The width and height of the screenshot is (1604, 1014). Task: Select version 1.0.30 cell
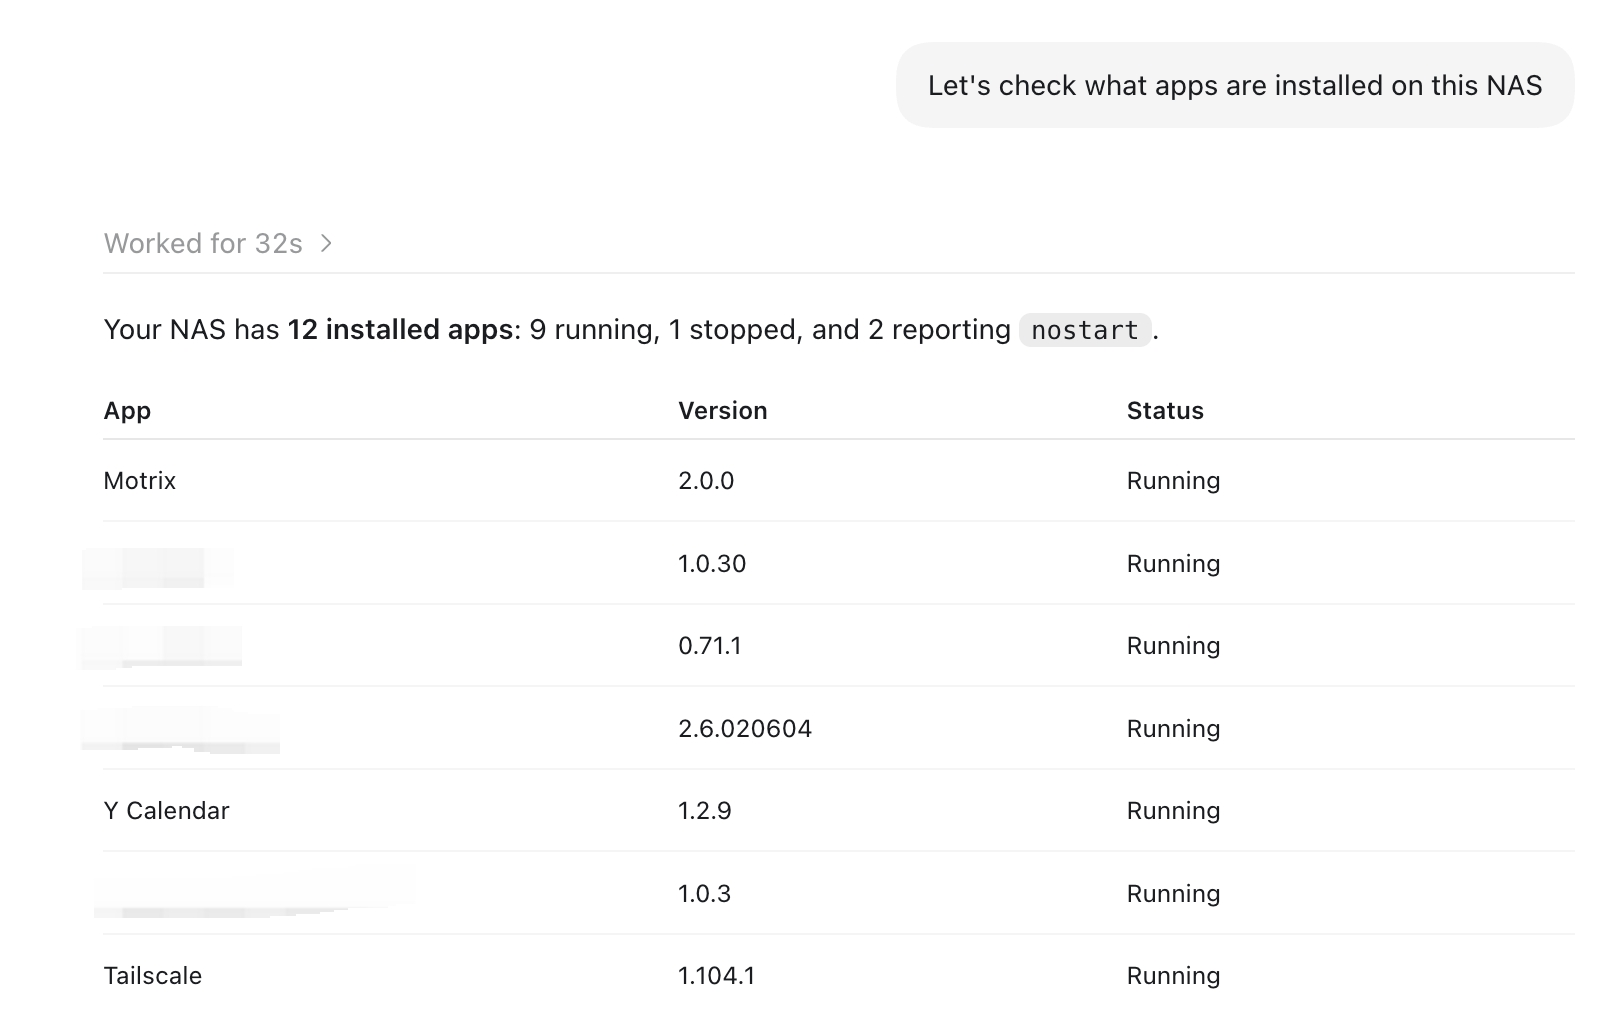712,563
